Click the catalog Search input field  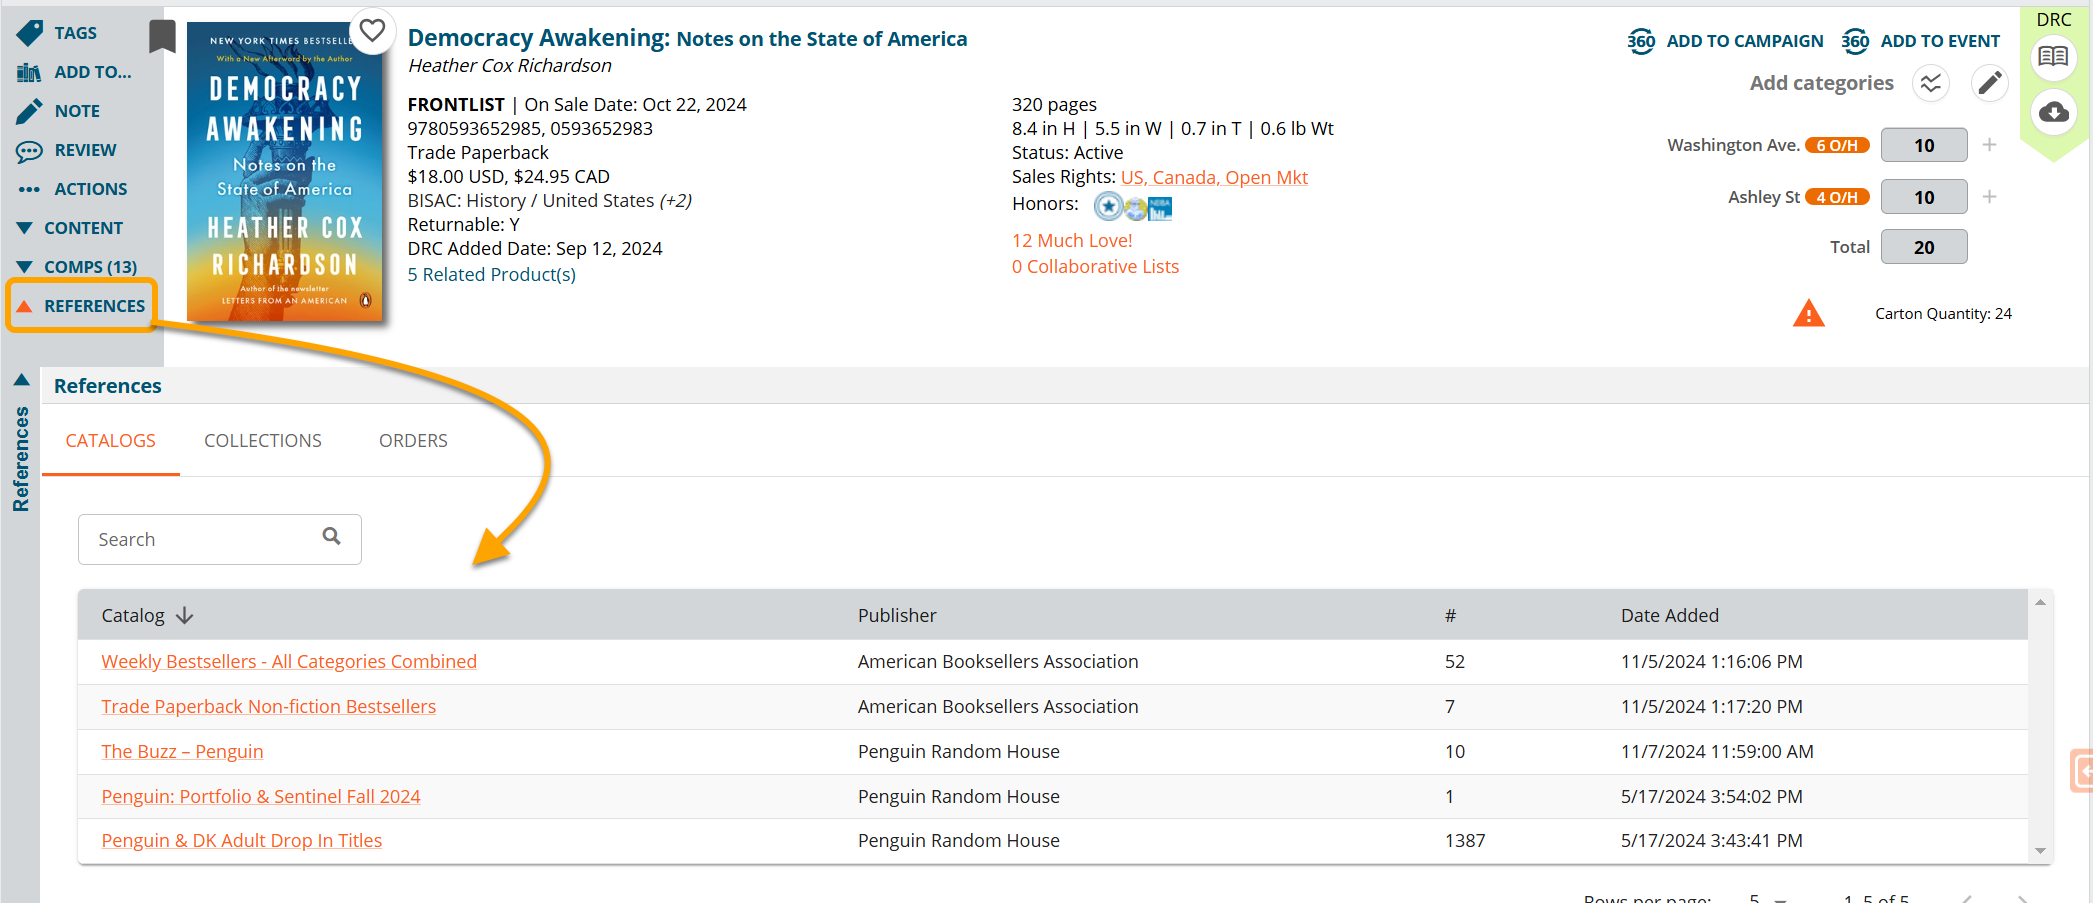point(205,540)
